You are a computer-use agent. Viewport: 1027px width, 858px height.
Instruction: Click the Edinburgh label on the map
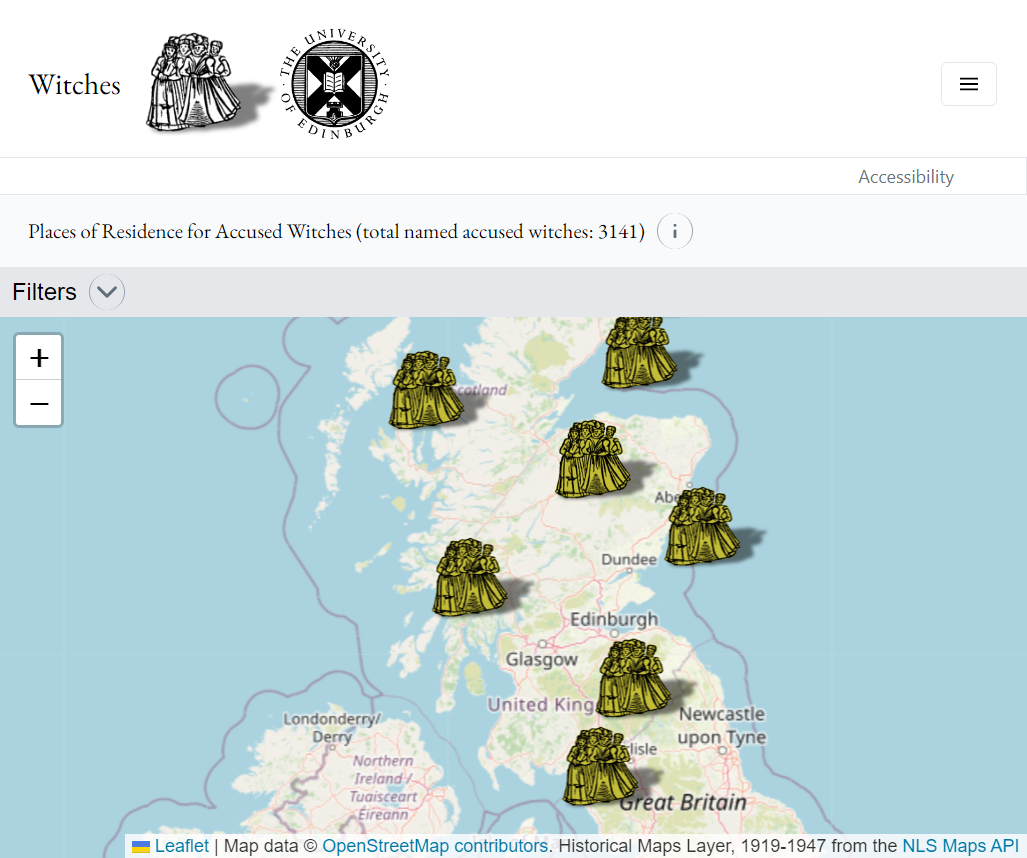[x=614, y=619]
